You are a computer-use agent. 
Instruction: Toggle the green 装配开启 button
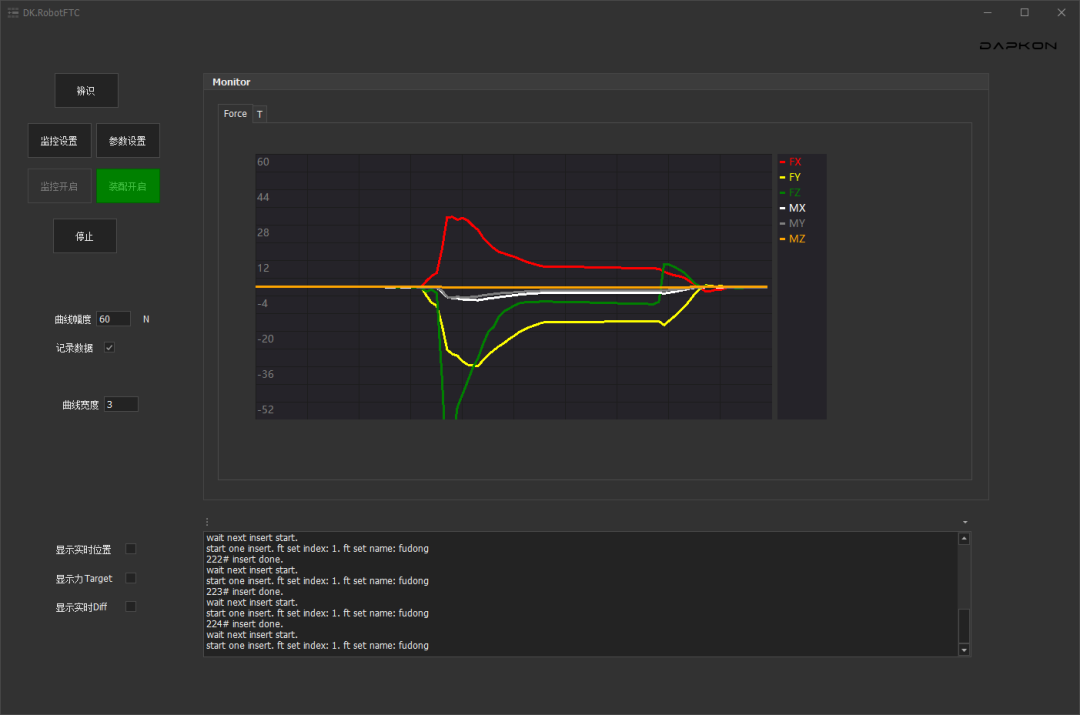pos(127,186)
